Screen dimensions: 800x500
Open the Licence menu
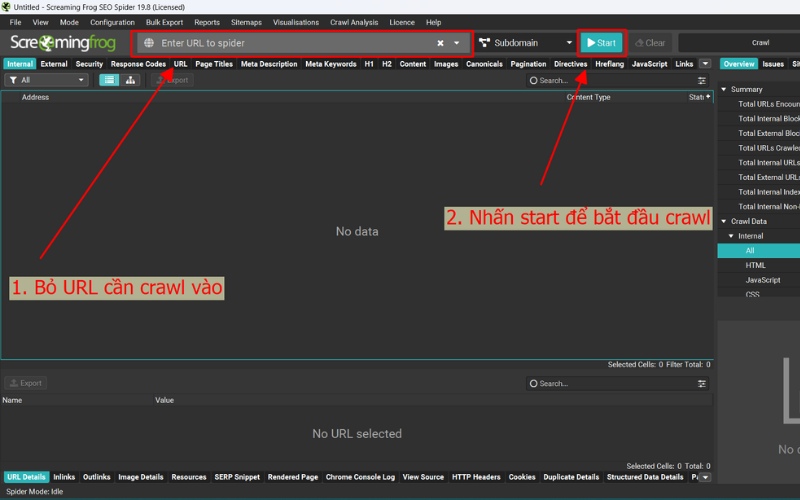point(402,22)
